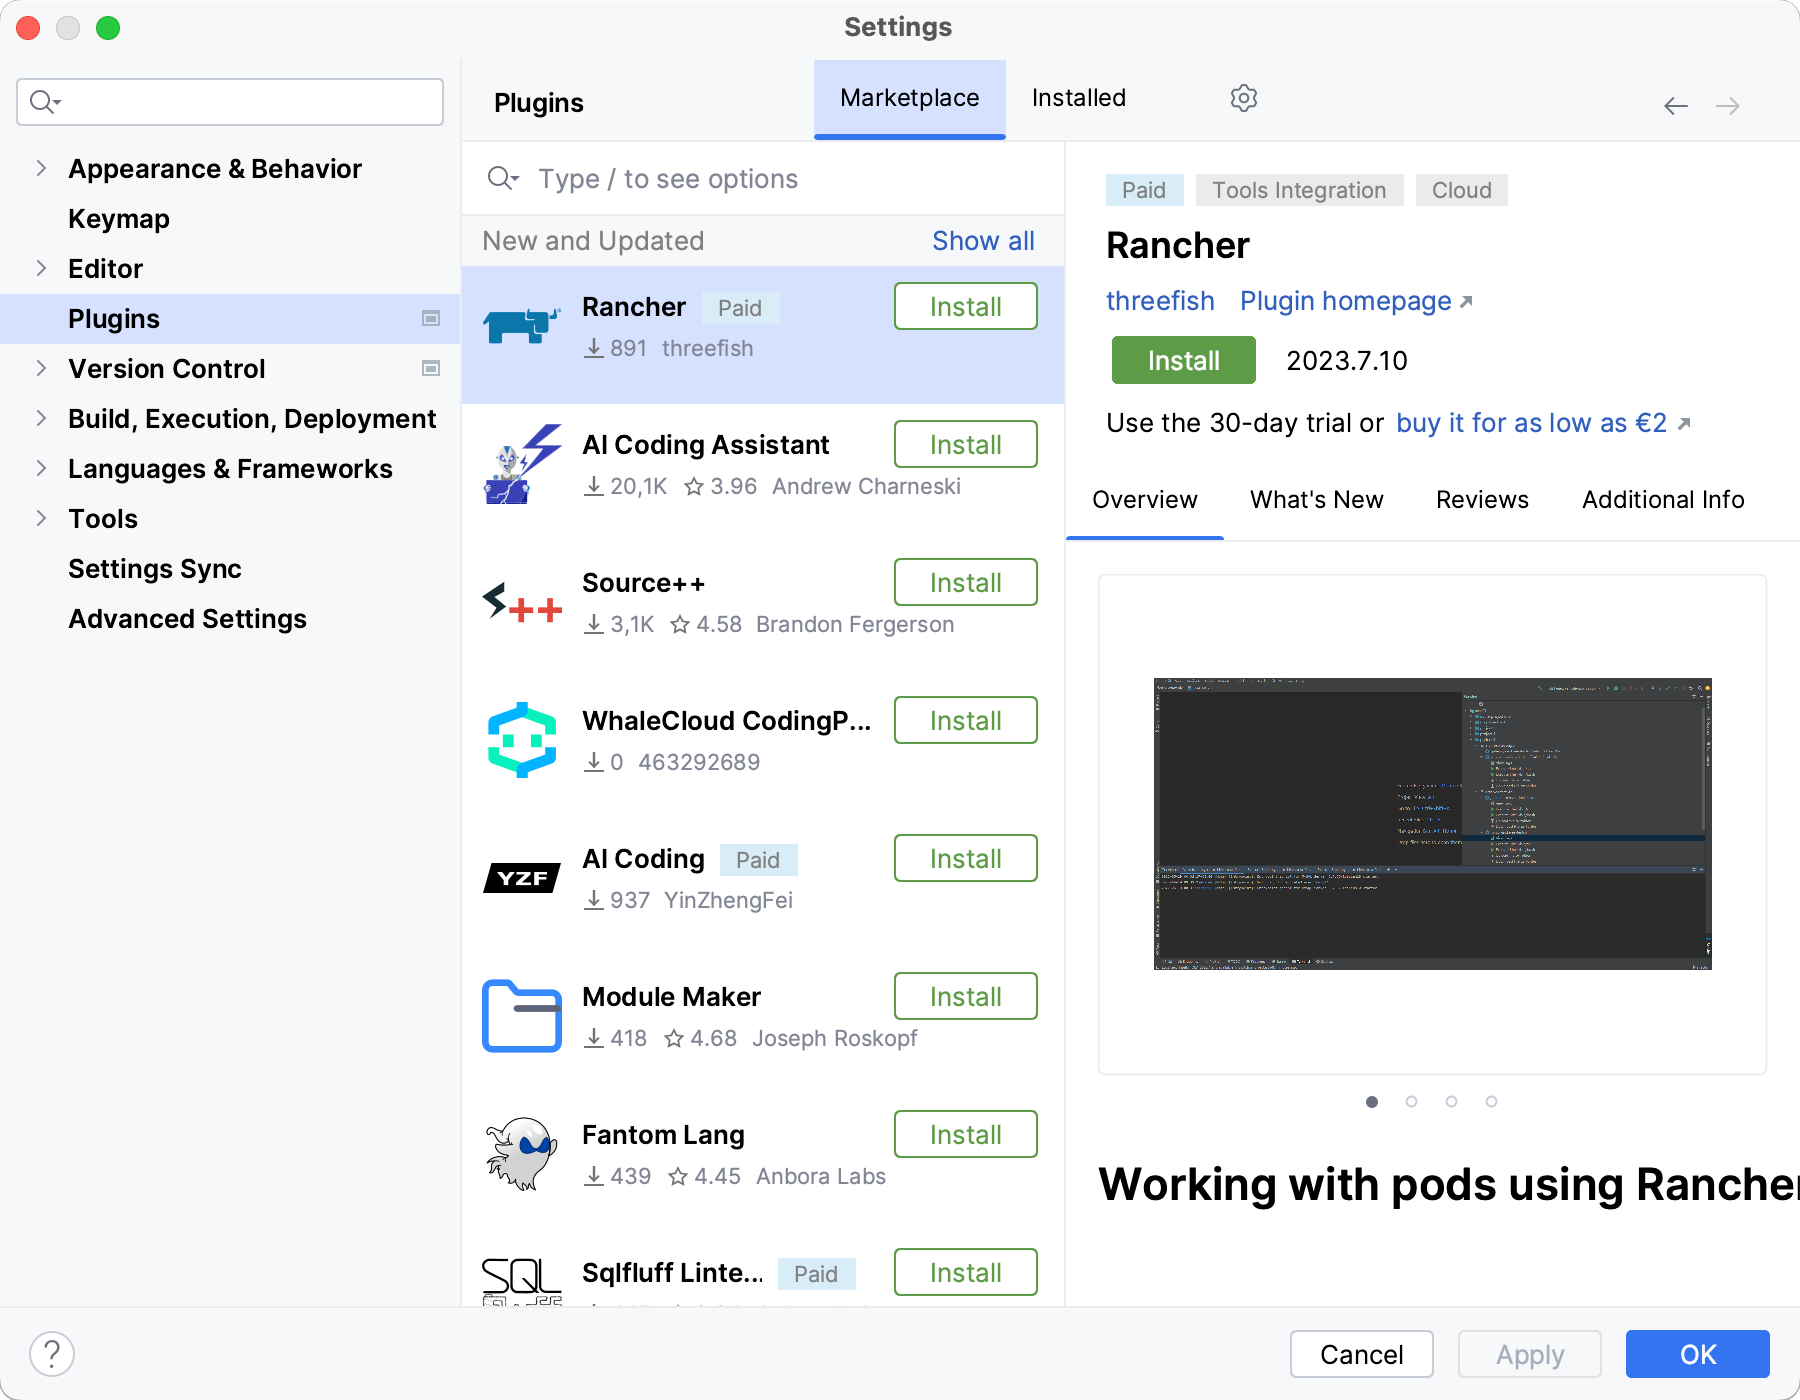Expand Version Control settings section

point(41,369)
